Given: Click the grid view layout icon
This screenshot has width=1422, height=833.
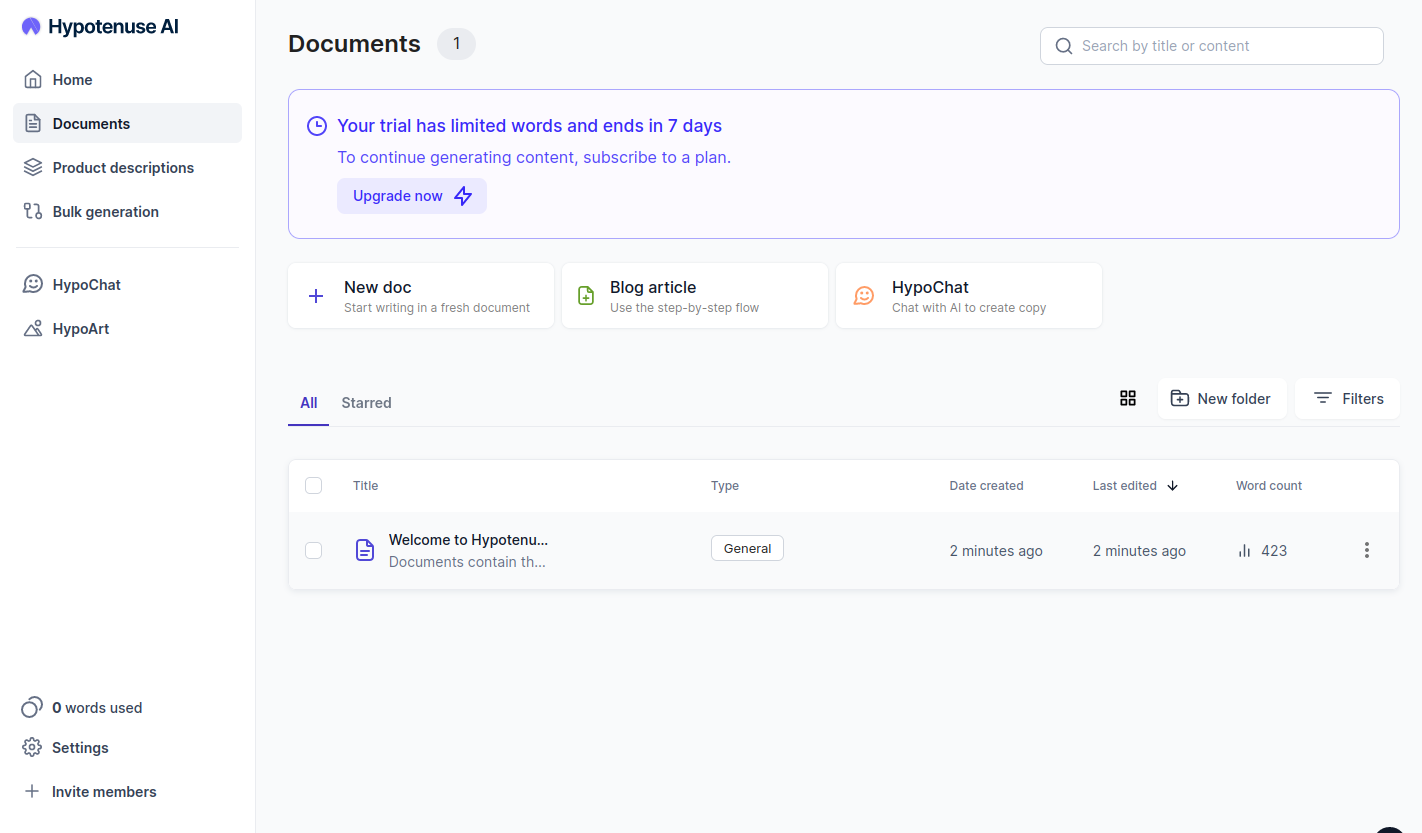Looking at the screenshot, I should coord(1128,398).
